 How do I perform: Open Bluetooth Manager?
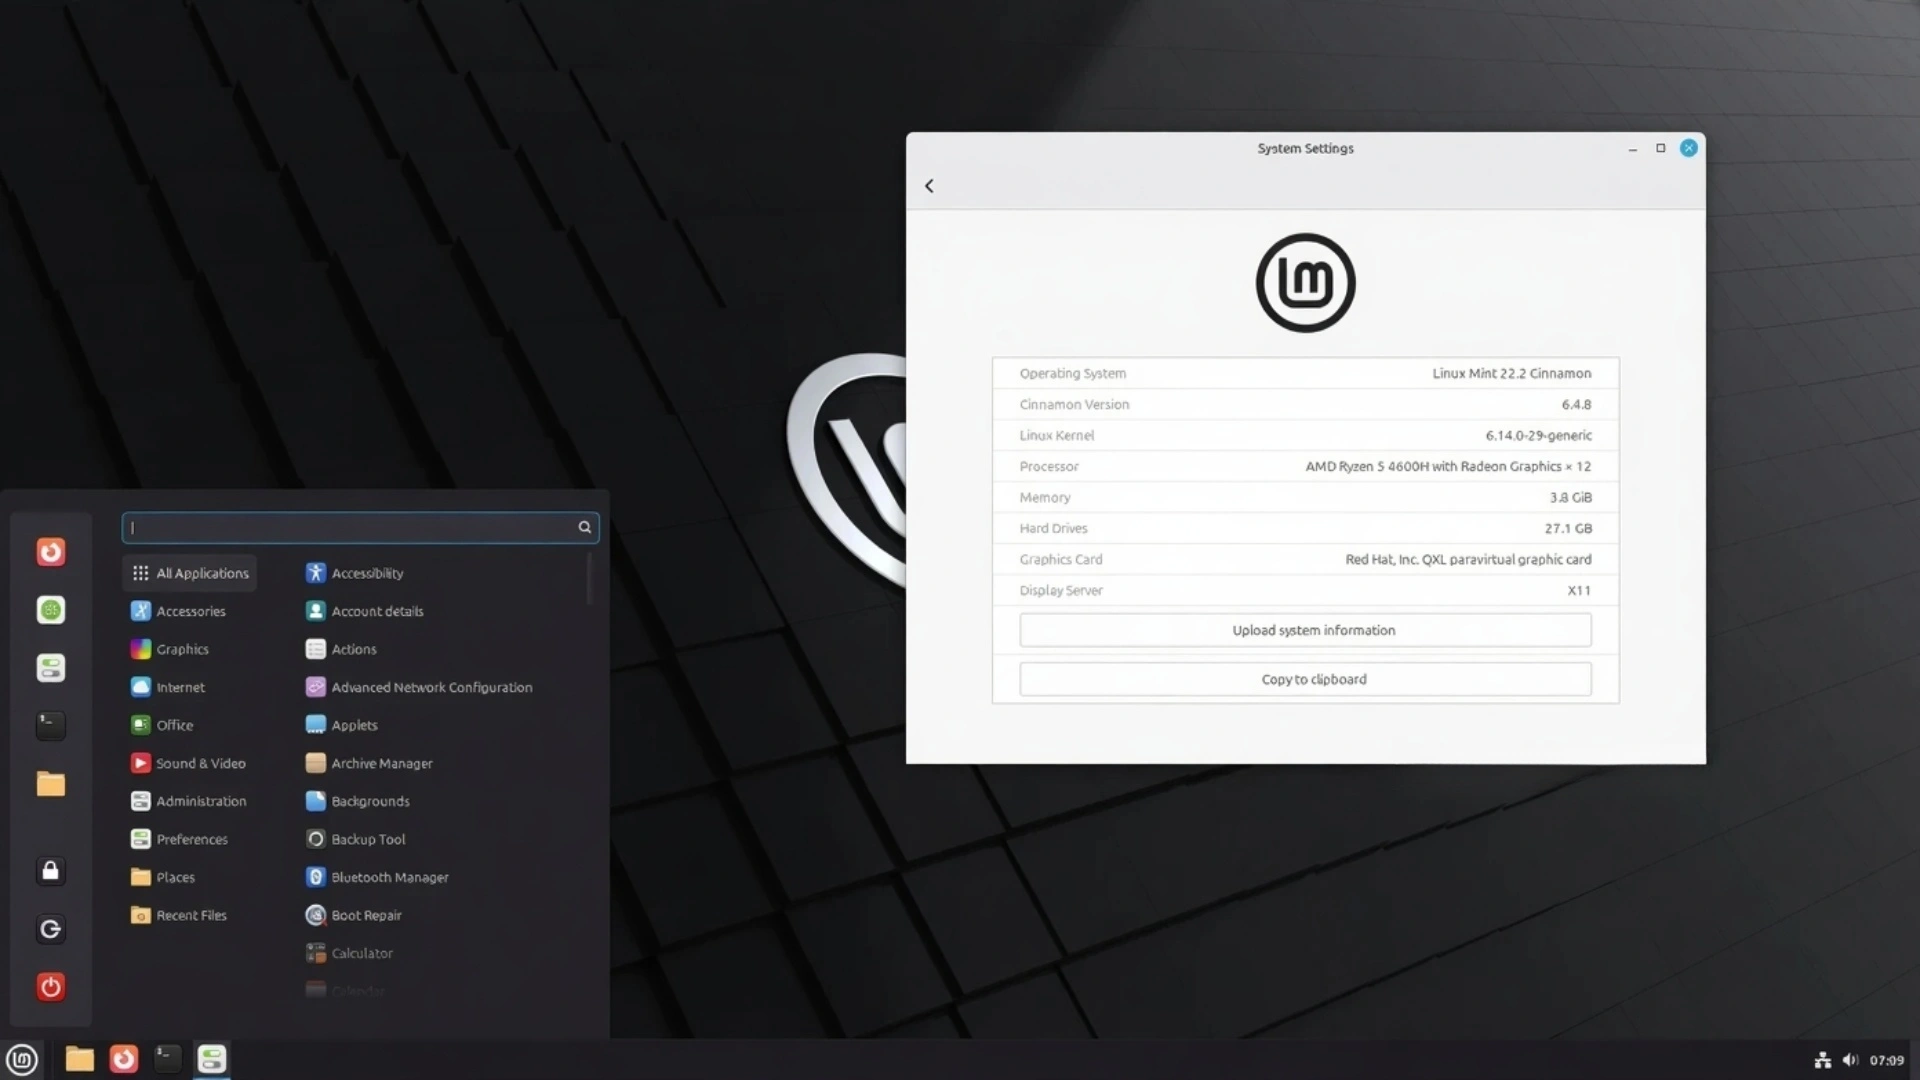[377, 877]
